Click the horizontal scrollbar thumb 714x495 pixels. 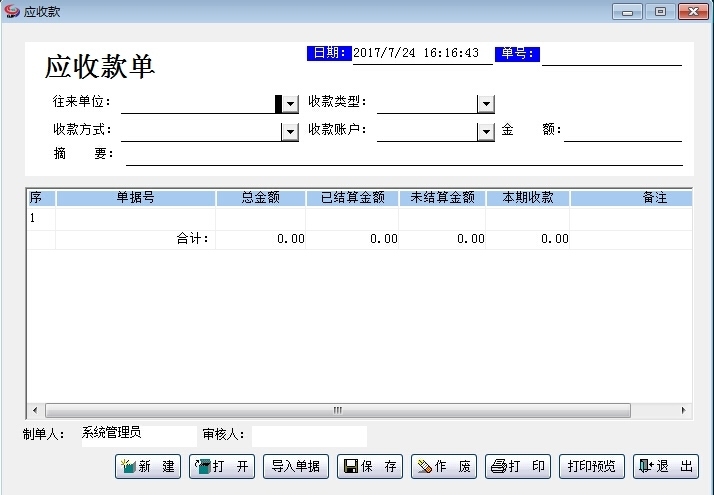point(338,410)
